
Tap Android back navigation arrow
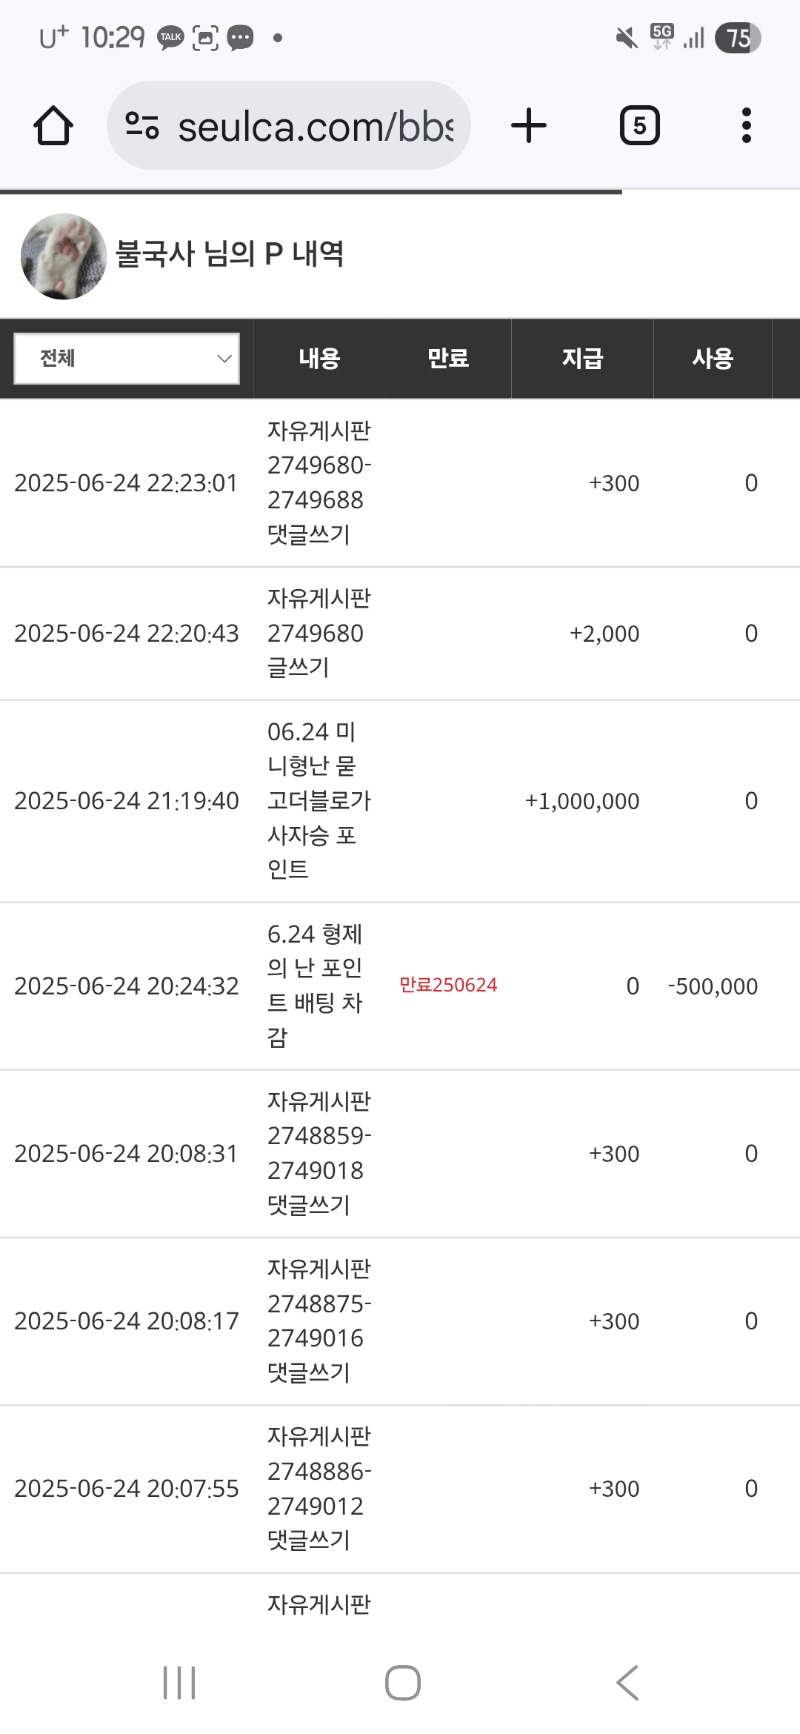click(x=627, y=1683)
